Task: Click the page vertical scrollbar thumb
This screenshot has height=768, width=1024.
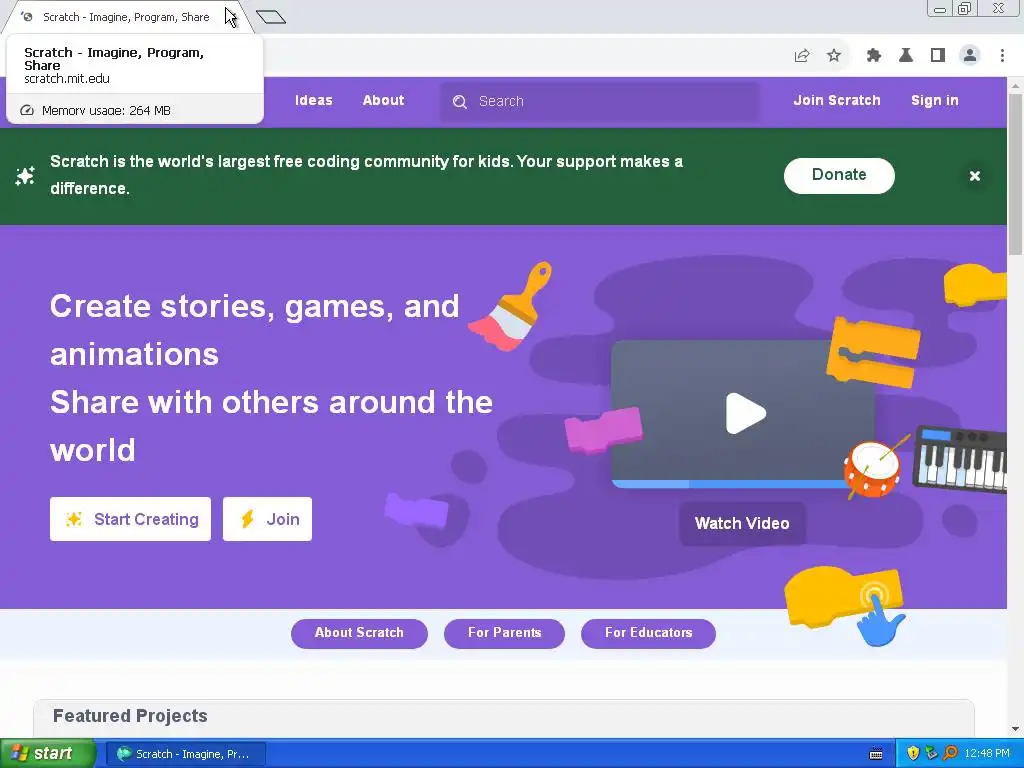Action: click(1016, 174)
